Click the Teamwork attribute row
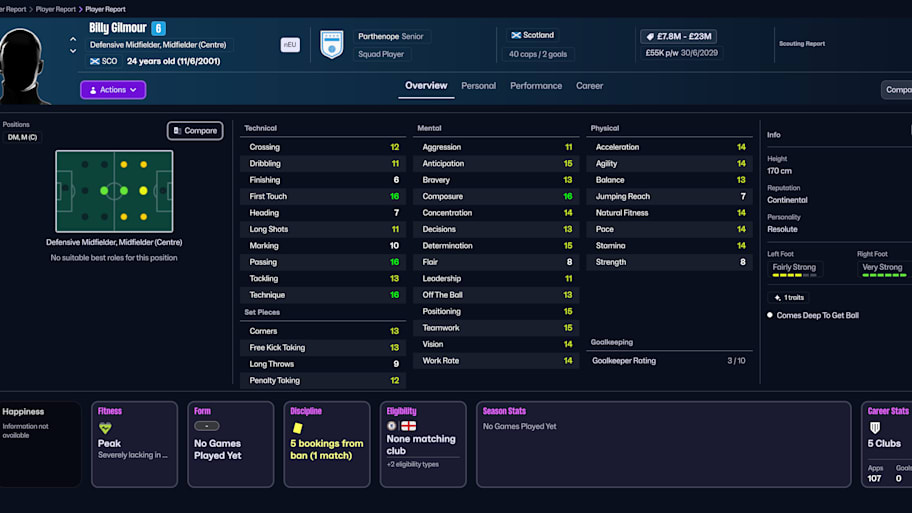 point(496,328)
